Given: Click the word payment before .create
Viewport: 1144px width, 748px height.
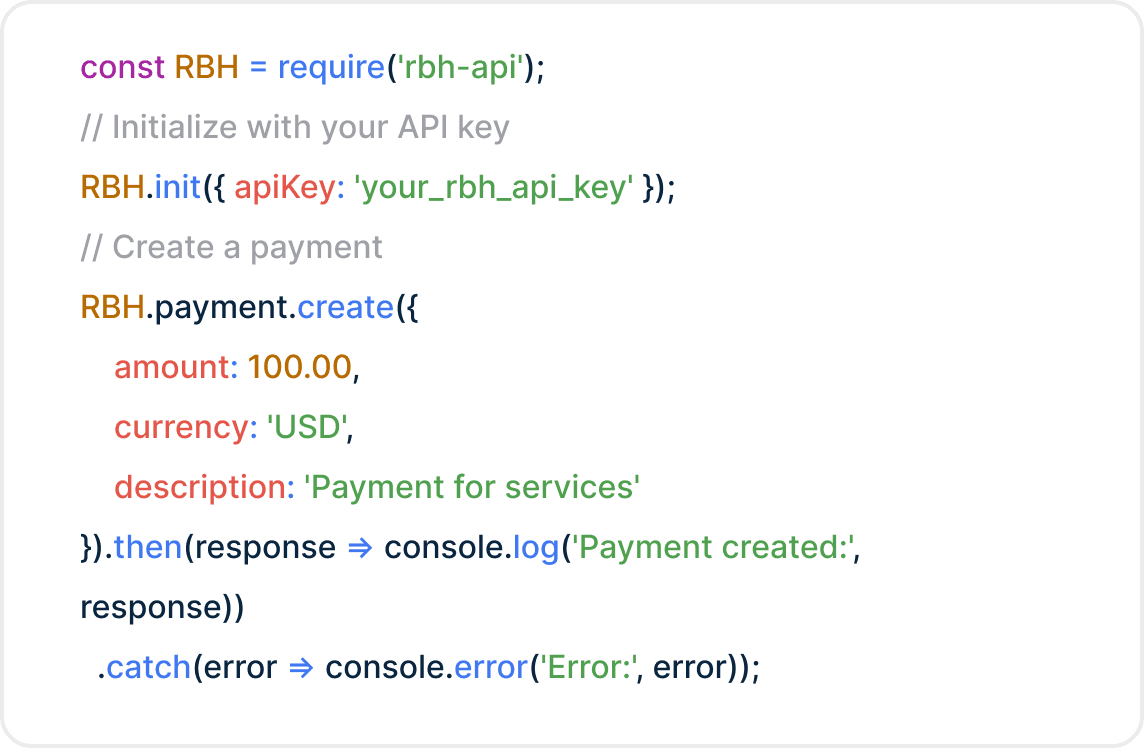Looking at the screenshot, I should click(223, 308).
